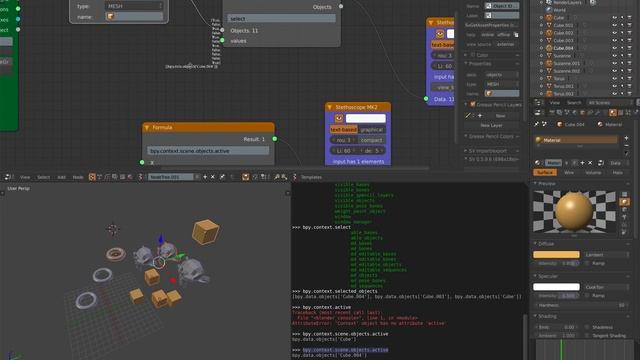Toggle visibility eye for Cube
Viewport: 640px width, 360px height.
pyautogui.click(x=614, y=18)
